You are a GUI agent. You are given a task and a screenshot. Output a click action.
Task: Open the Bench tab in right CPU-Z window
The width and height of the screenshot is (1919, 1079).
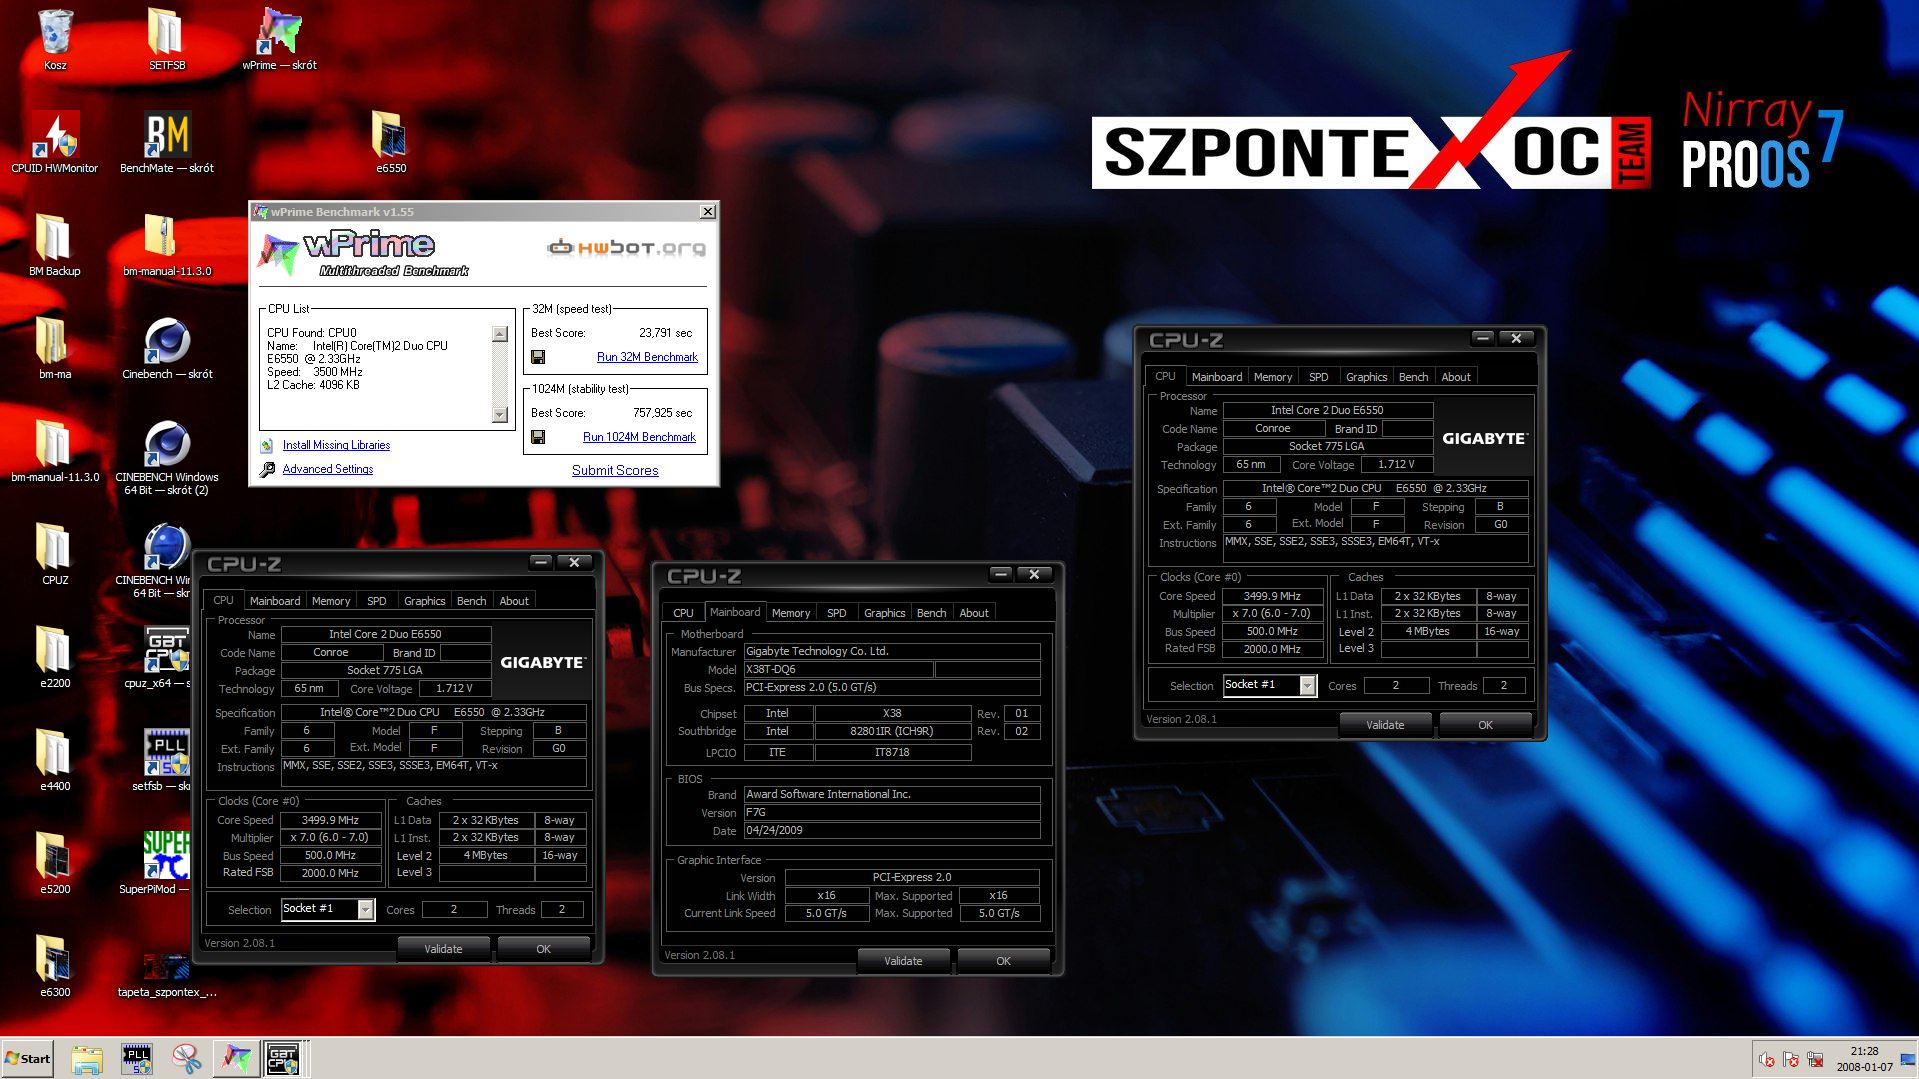pyautogui.click(x=1413, y=377)
